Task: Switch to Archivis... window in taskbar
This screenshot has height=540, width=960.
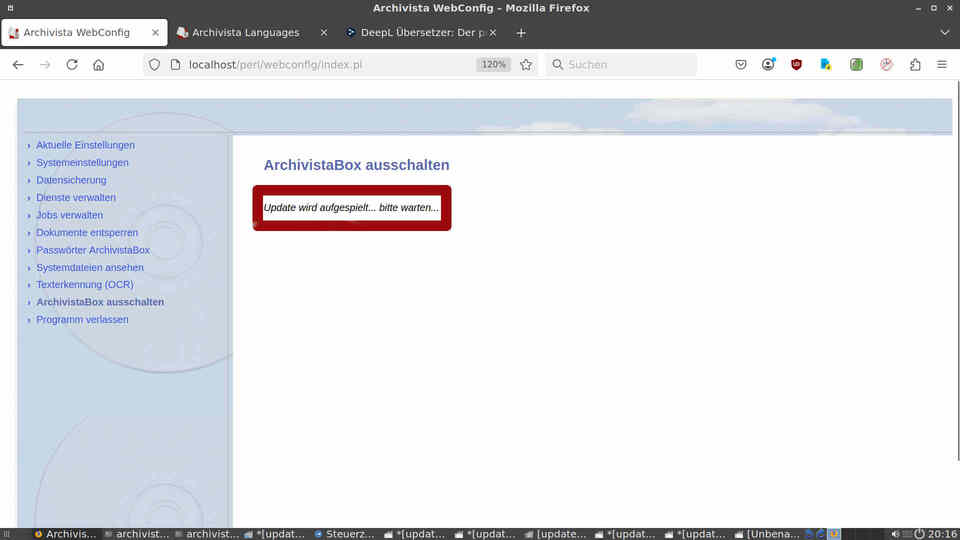Action: tap(65, 534)
